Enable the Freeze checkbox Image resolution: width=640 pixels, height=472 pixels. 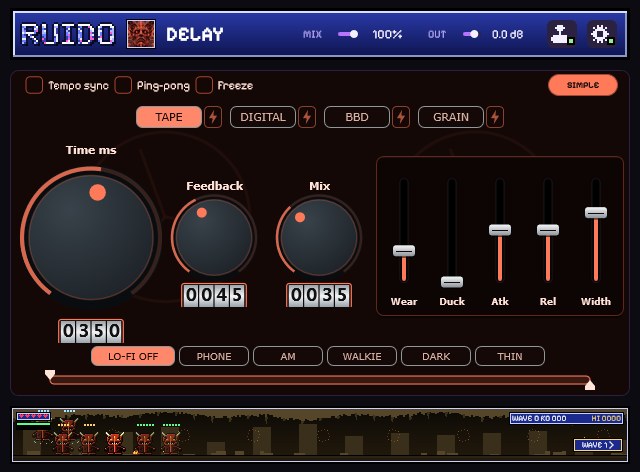pyautogui.click(x=204, y=85)
